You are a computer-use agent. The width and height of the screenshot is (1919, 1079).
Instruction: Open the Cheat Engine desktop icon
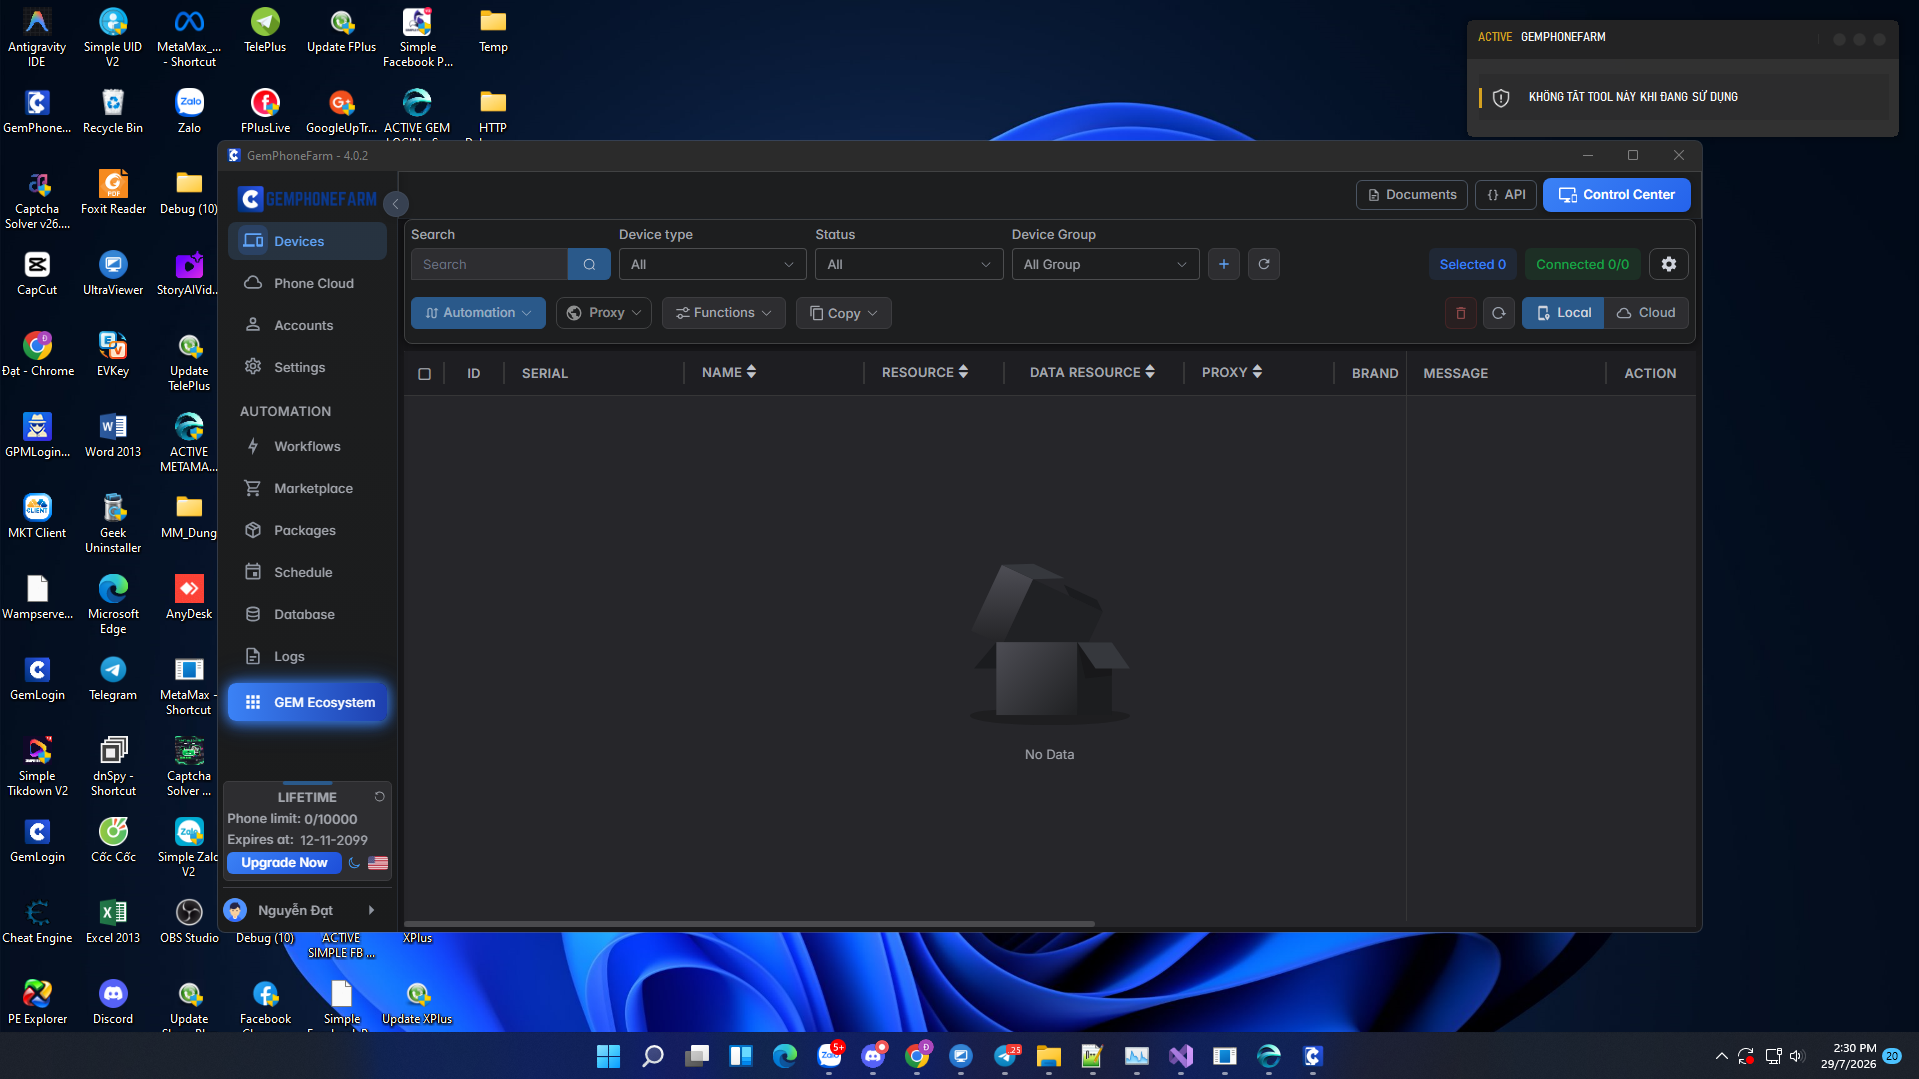pos(37,921)
